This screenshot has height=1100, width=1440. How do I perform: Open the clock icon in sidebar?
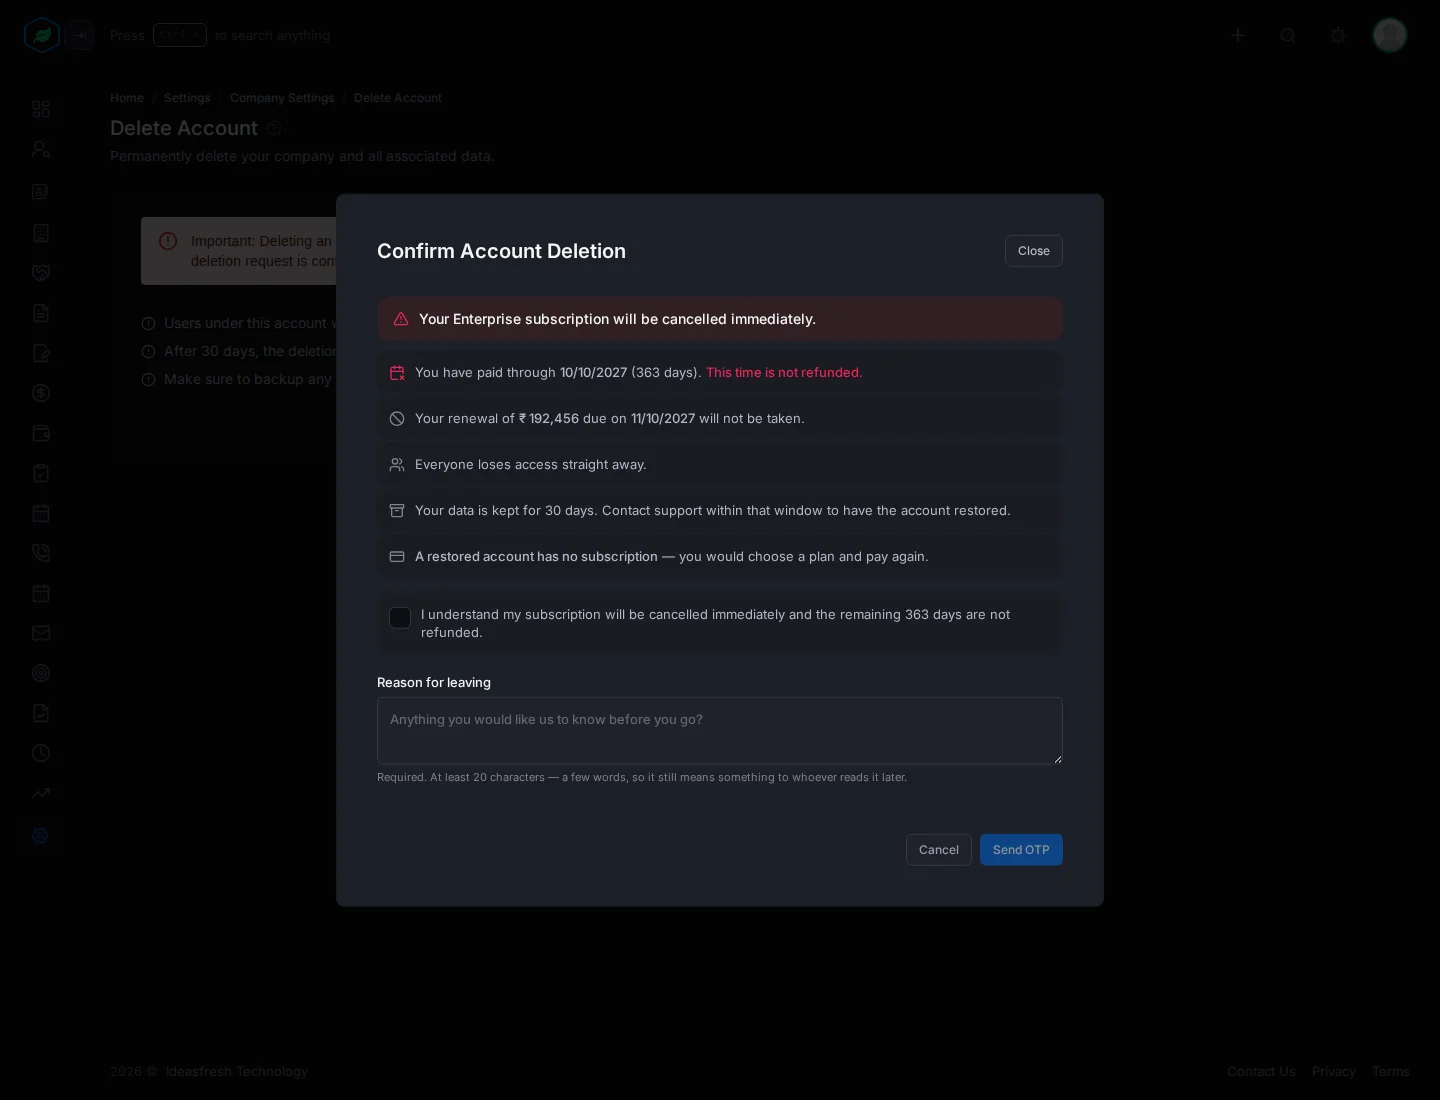coord(41,753)
